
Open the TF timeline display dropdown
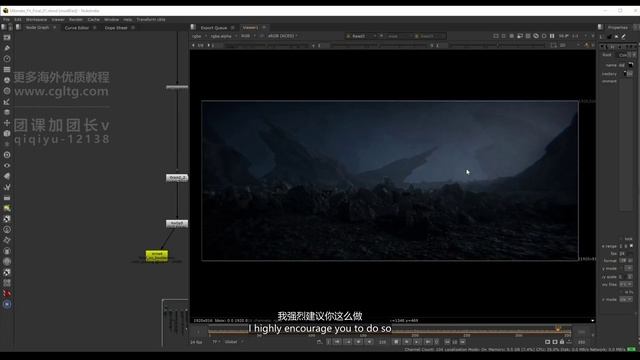click(x=216, y=342)
